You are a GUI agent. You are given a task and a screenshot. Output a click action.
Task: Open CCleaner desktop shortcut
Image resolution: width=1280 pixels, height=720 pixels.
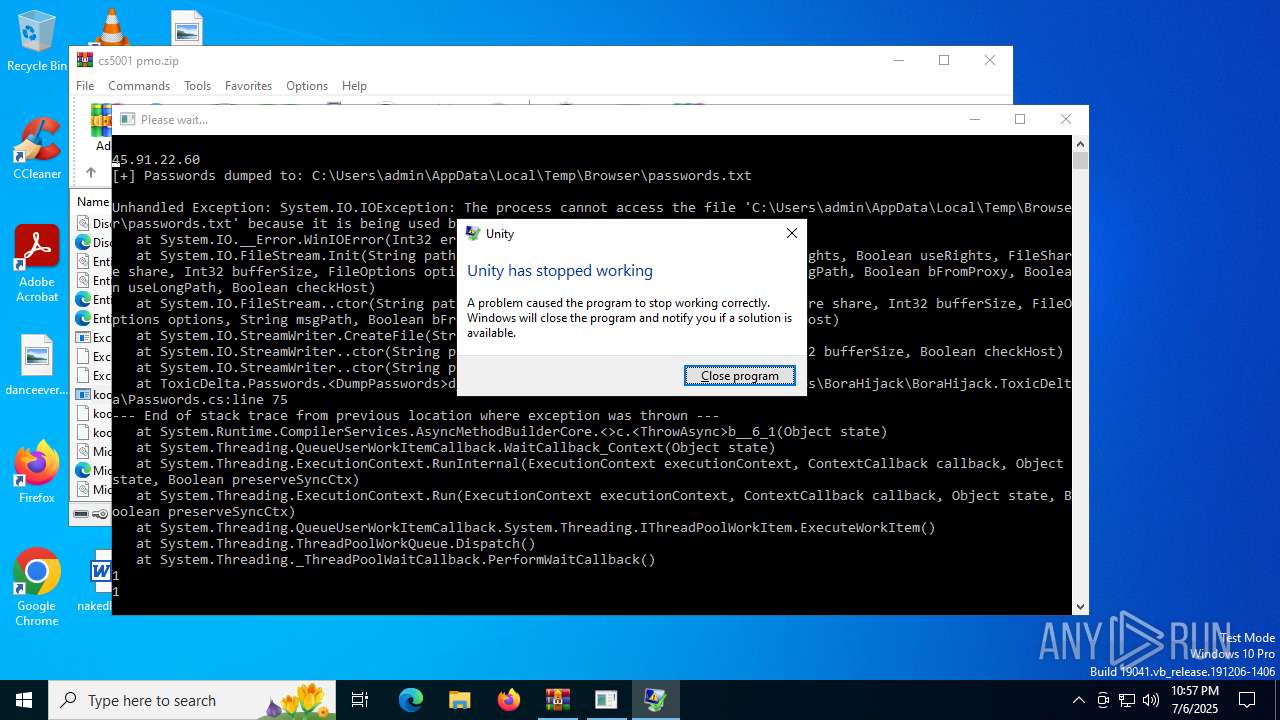pos(37,149)
